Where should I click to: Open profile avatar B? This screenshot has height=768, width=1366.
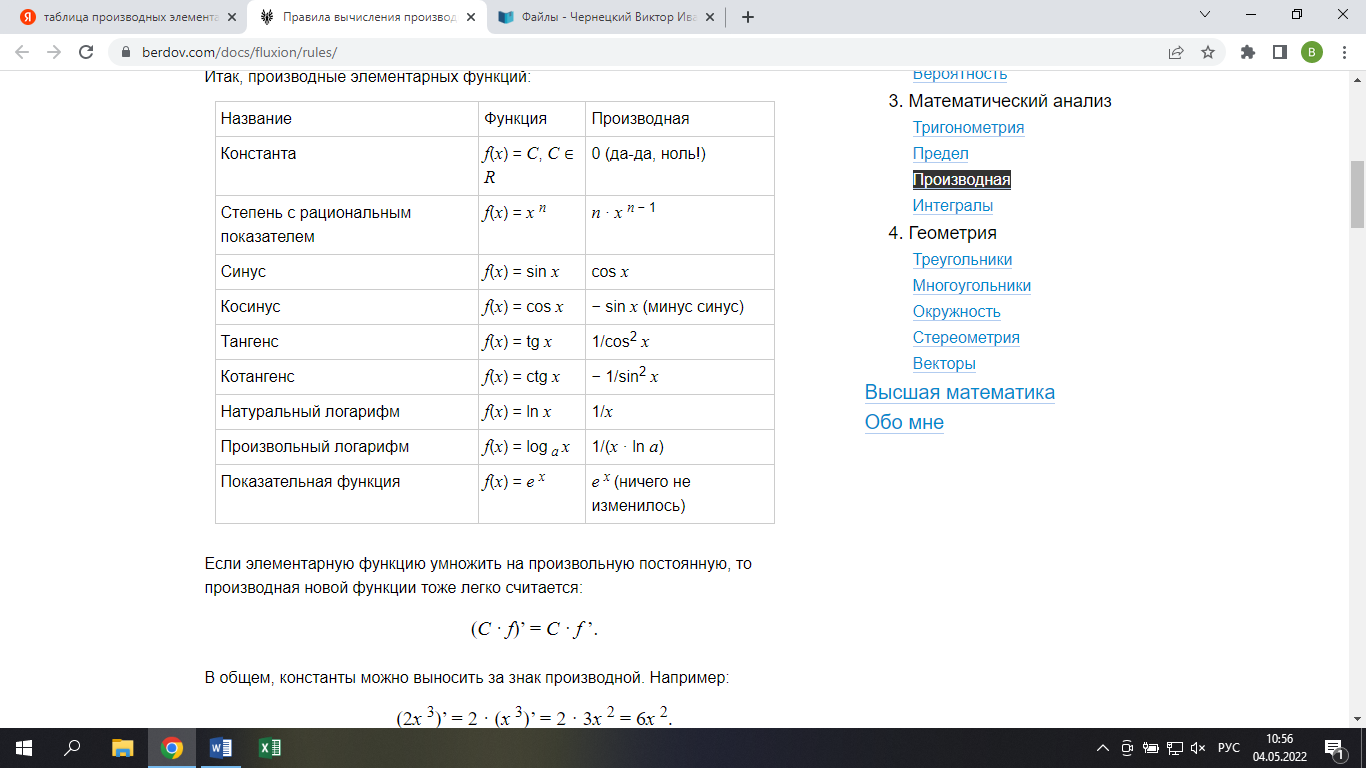point(1311,52)
